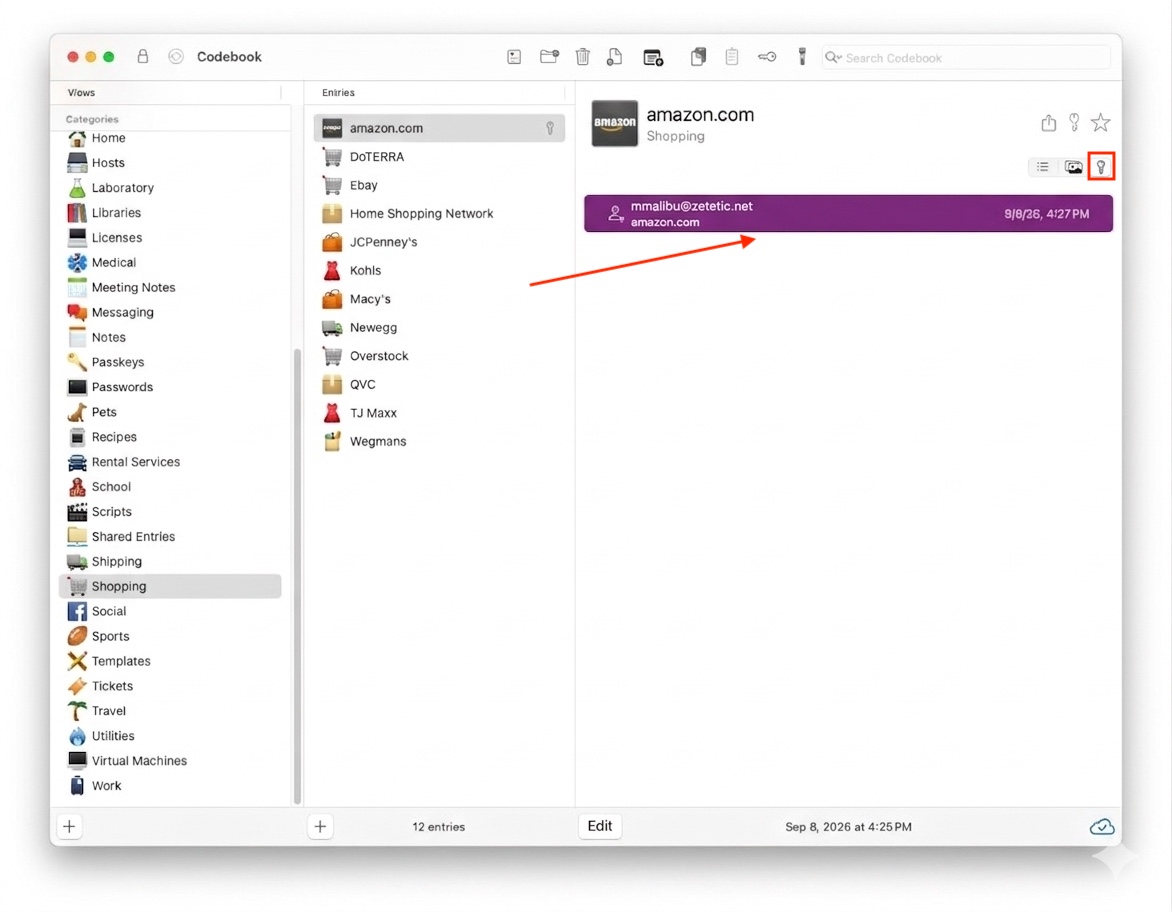Open the QVC entry

coord(440,384)
